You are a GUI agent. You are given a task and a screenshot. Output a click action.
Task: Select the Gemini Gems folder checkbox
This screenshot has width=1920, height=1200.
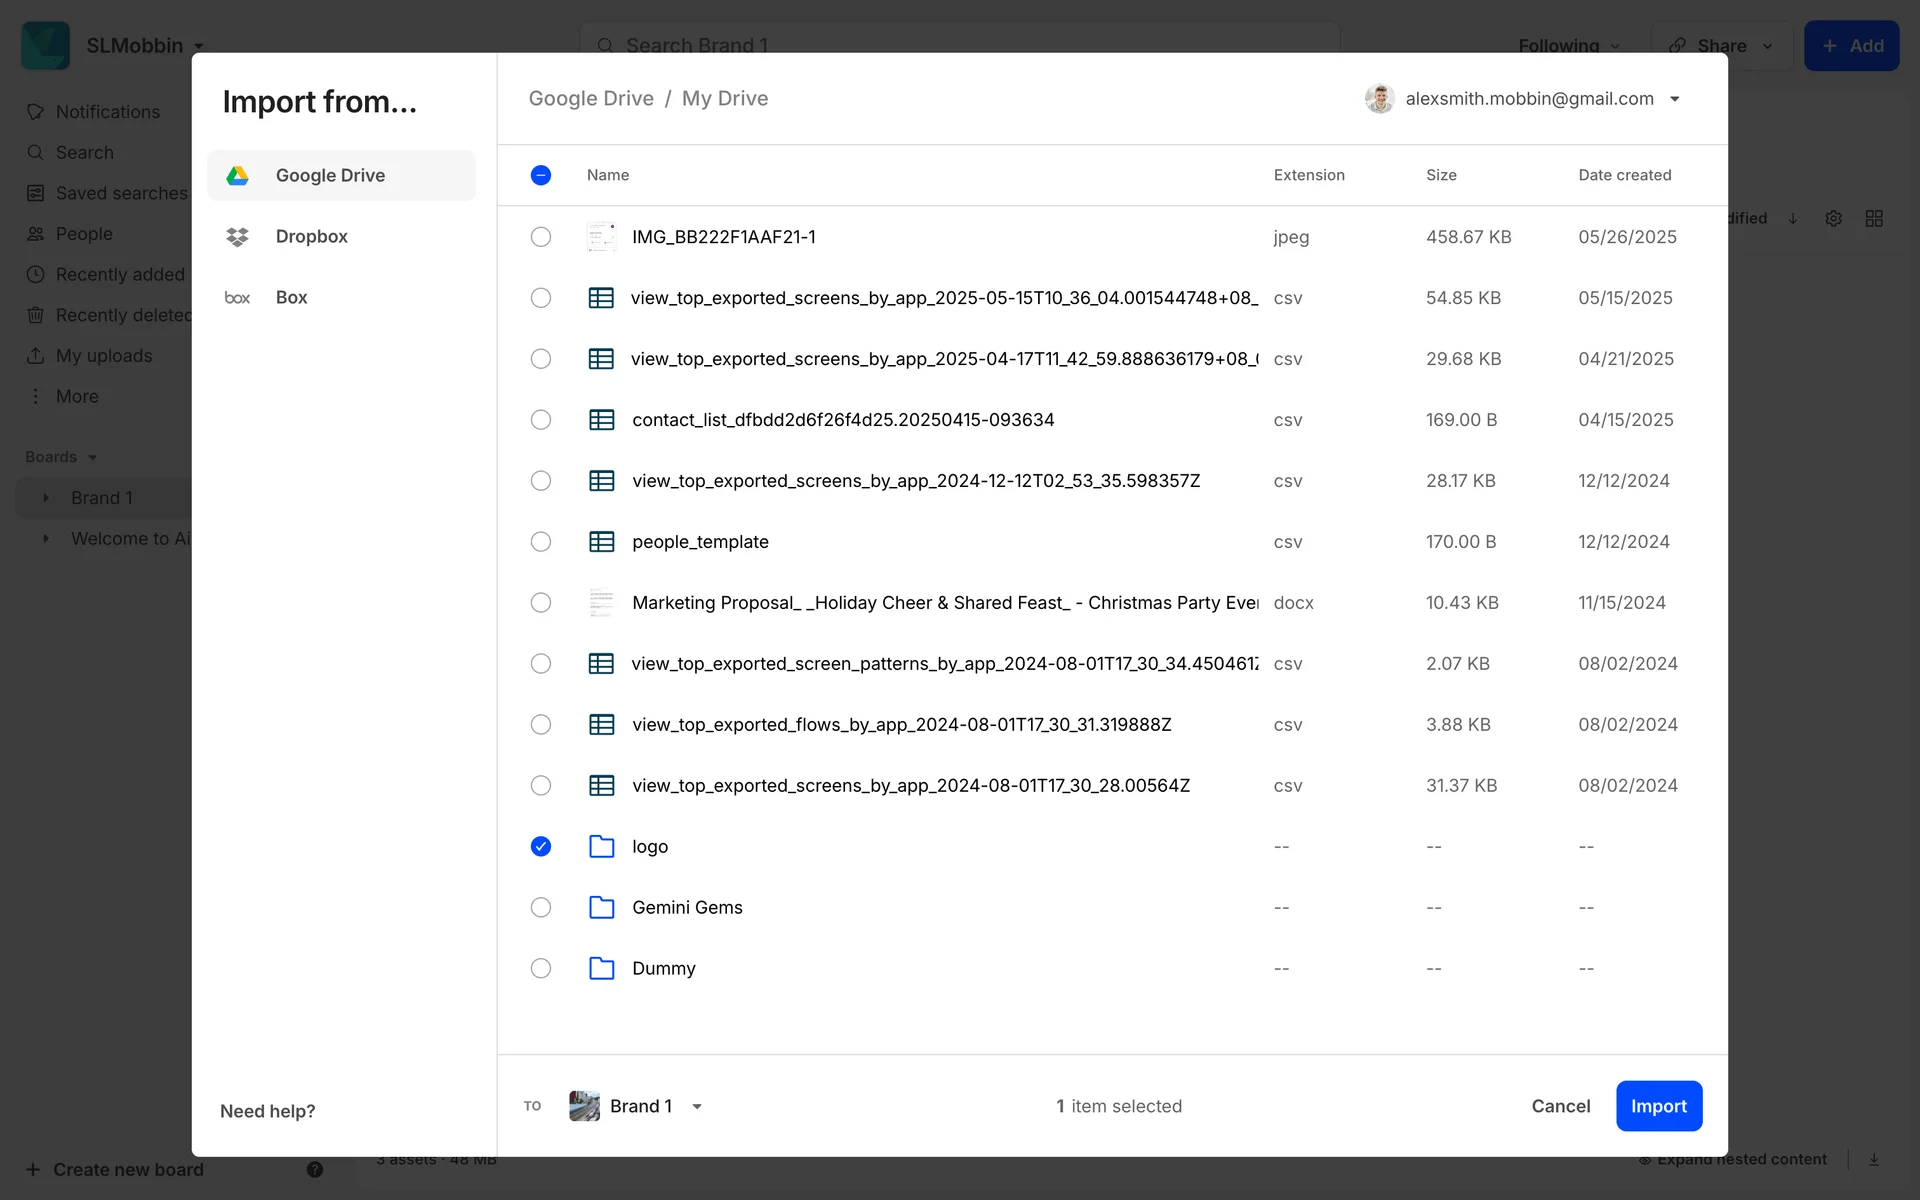pos(541,907)
